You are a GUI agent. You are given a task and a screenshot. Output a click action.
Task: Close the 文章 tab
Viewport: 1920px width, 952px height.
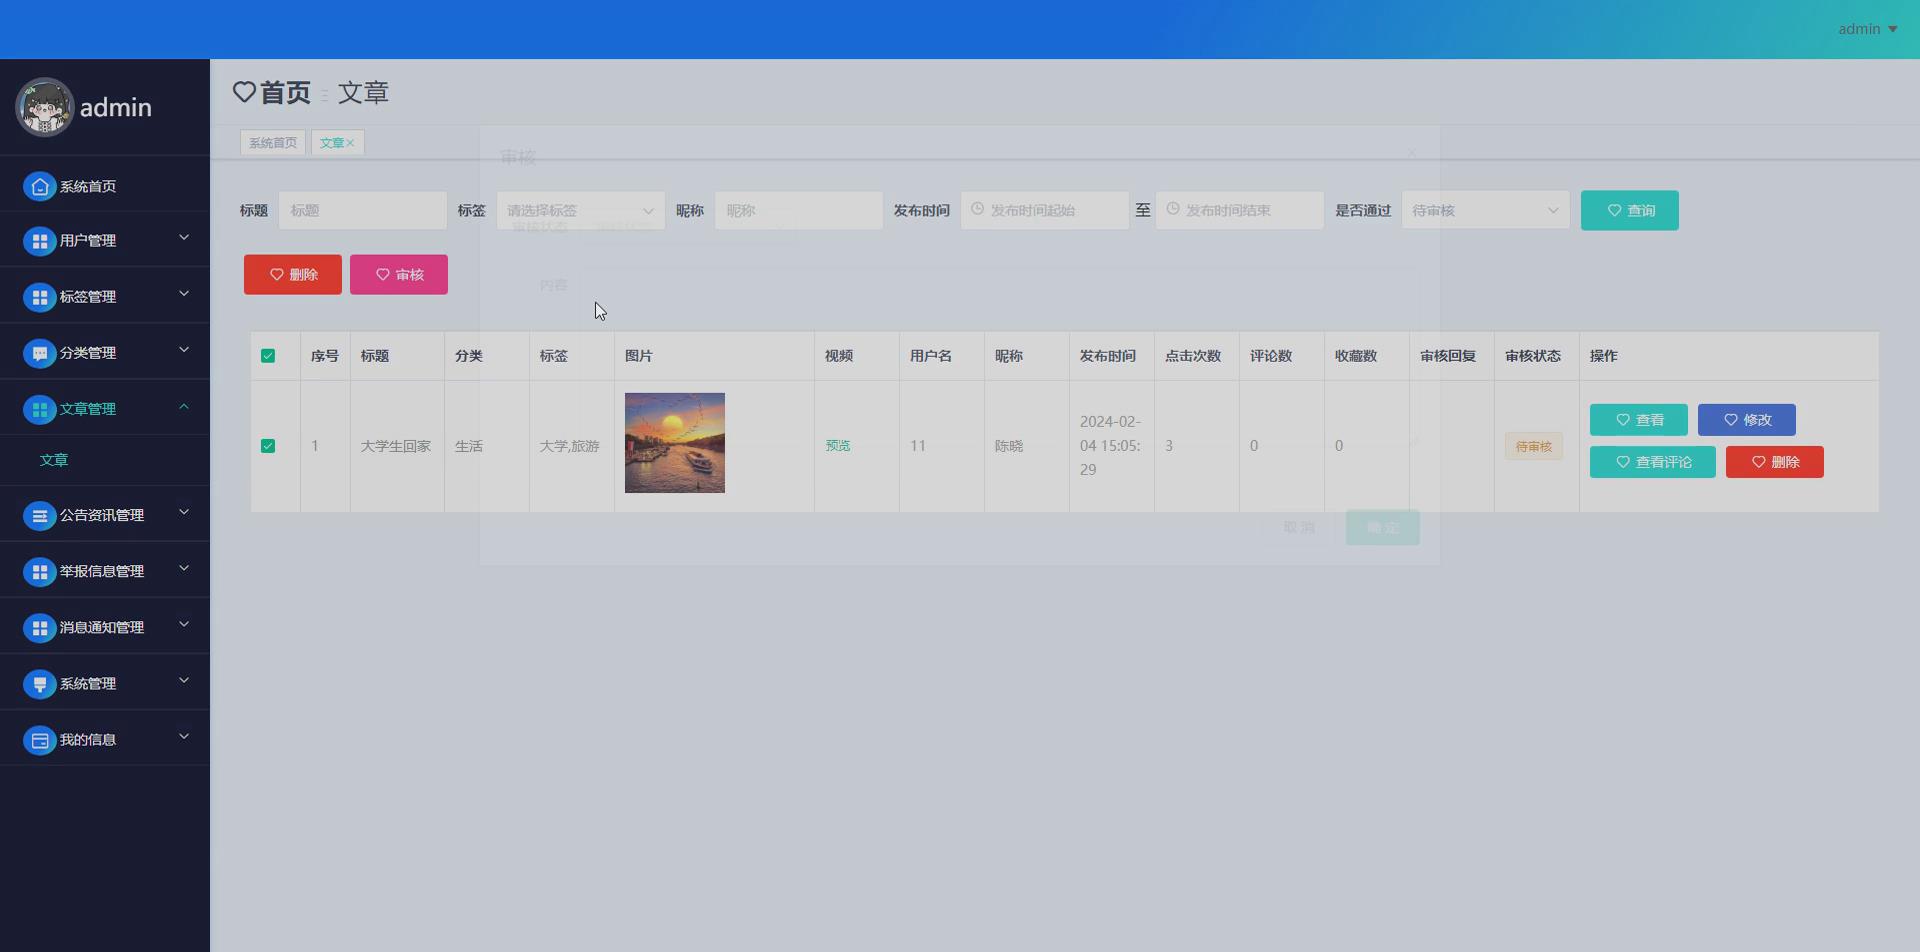(x=351, y=142)
